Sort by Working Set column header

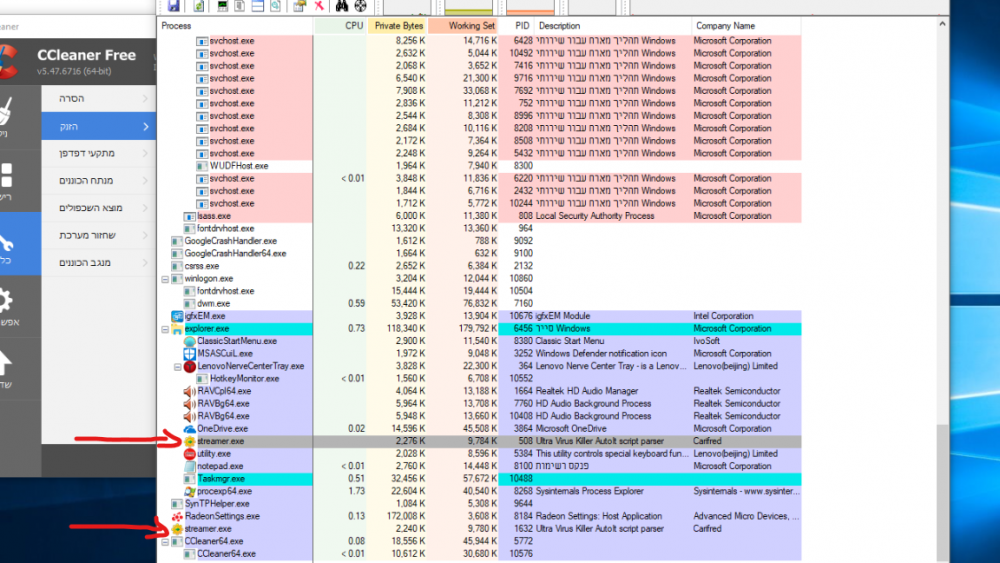coord(463,26)
